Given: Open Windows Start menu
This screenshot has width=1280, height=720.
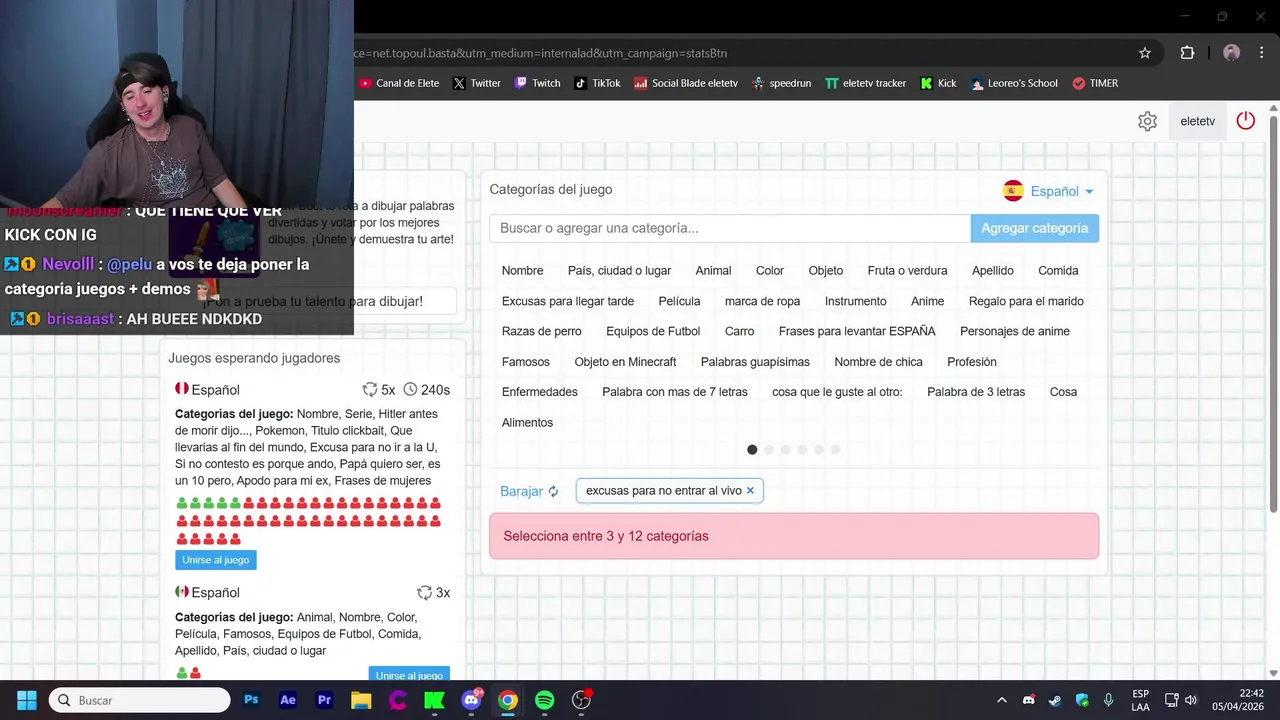Looking at the screenshot, I should click(x=27, y=700).
